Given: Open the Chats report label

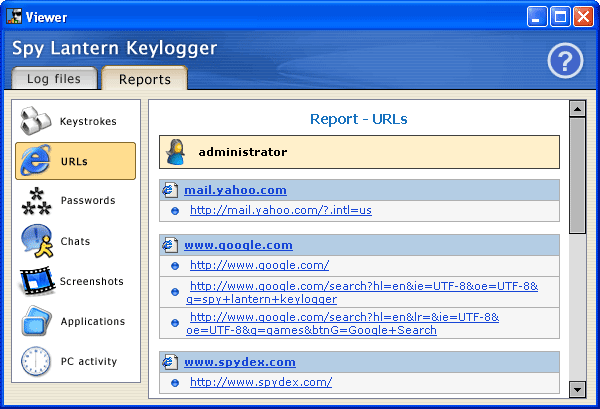Looking at the screenshot, I should click(75, 241).
